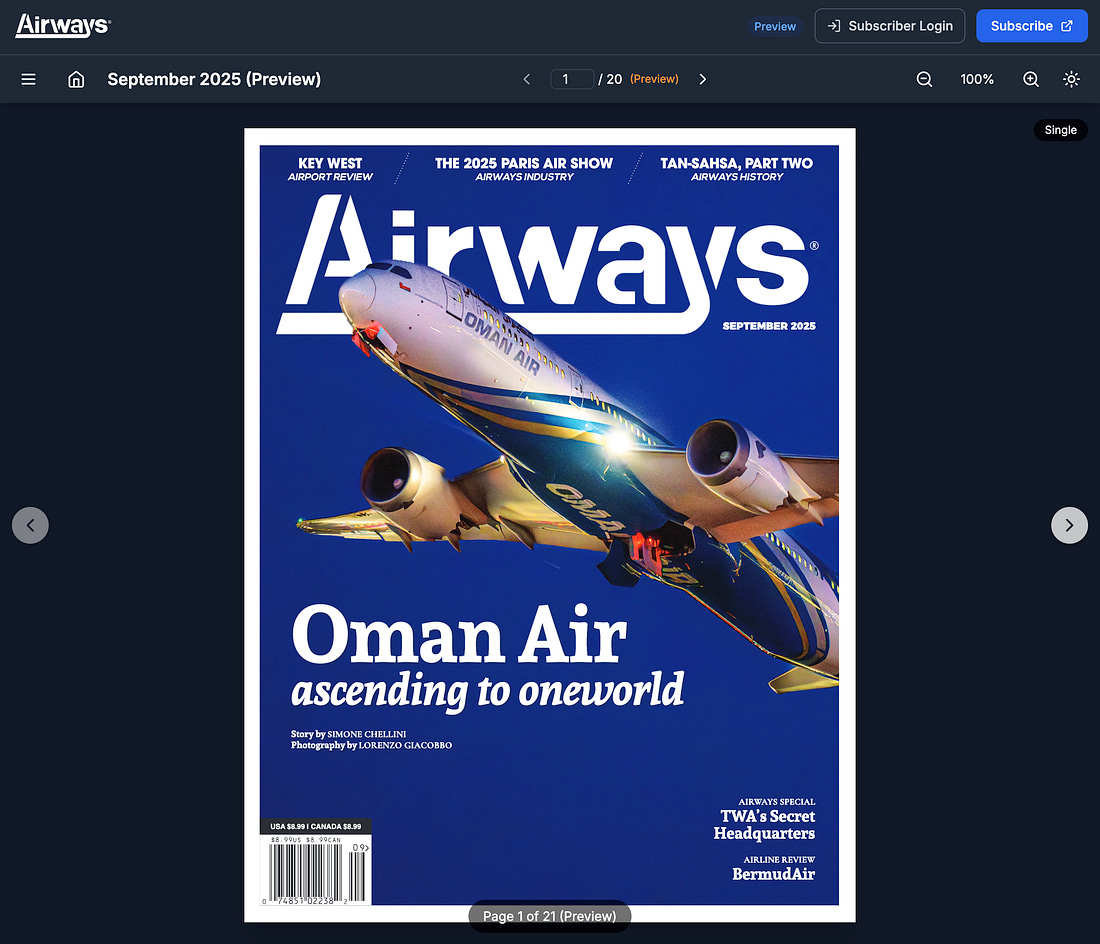Go to the home icon
The width and height of the screenshot is (1100, 944).
[x=76, y=79]
